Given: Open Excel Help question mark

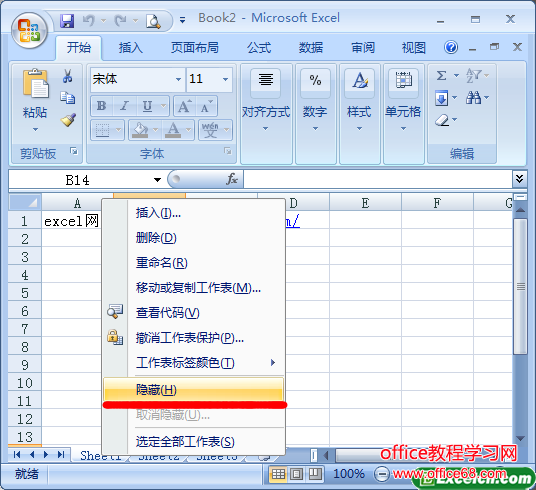Looking at the screenshot, I should [x=451, y=47].
